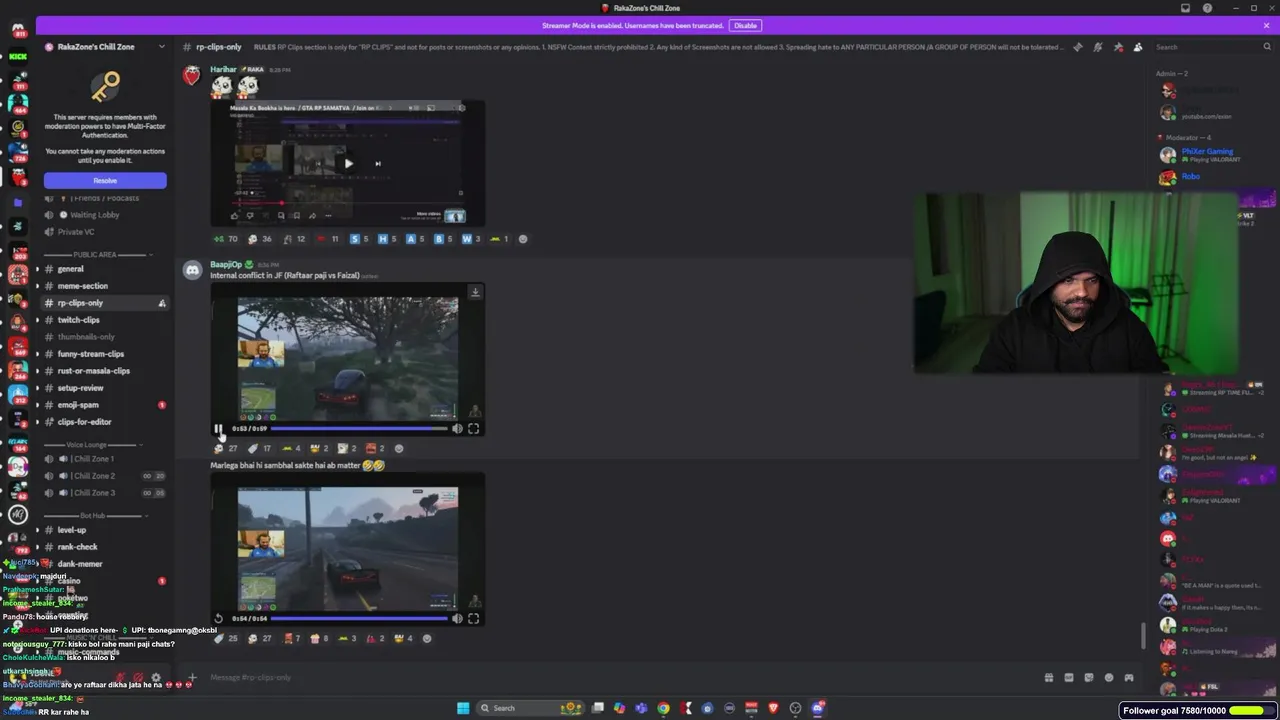Add reaction to Internal conflict clip

[399, 448]
